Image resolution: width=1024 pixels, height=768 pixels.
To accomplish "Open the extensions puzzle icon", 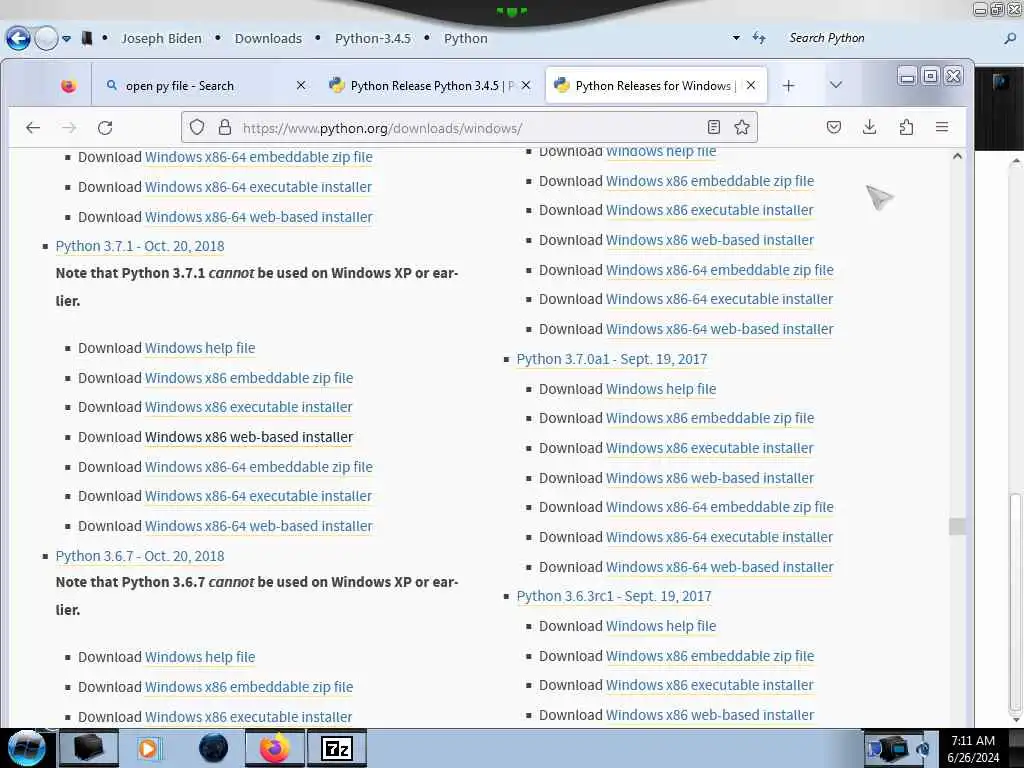I will coord(906,127).
